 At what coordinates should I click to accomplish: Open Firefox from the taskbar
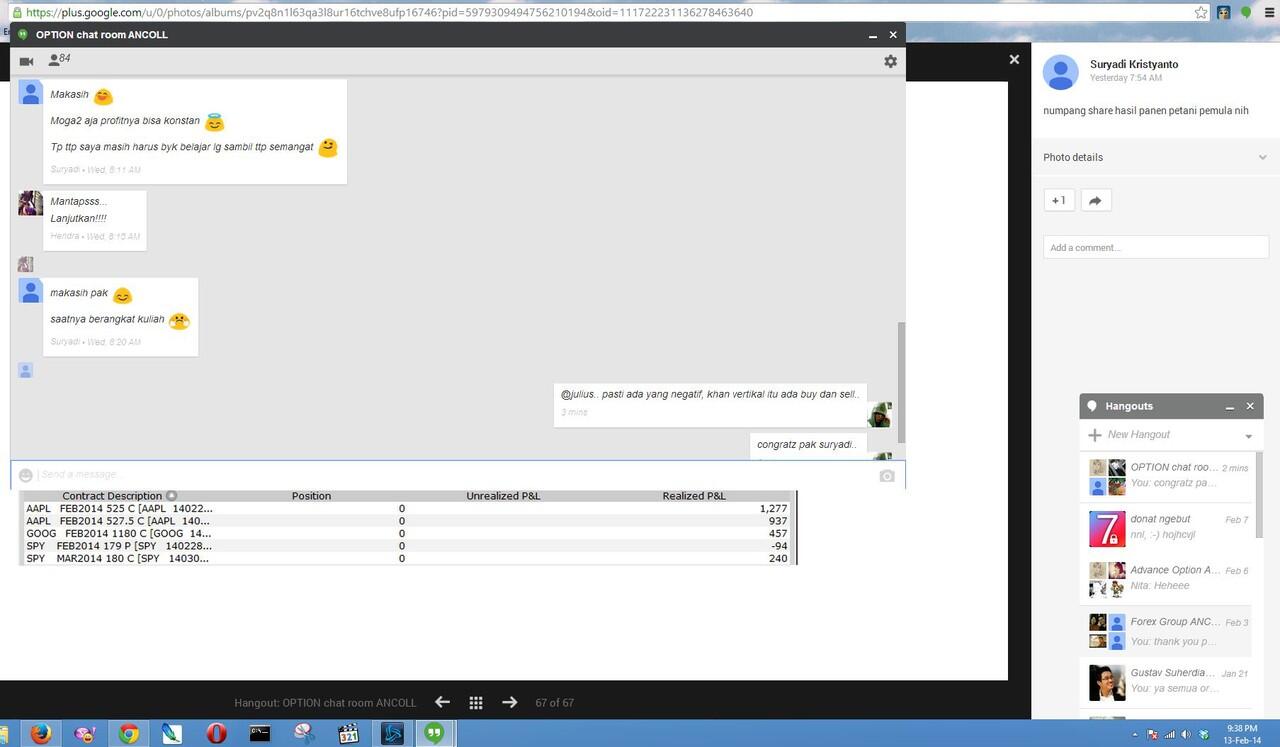(40, 734)
